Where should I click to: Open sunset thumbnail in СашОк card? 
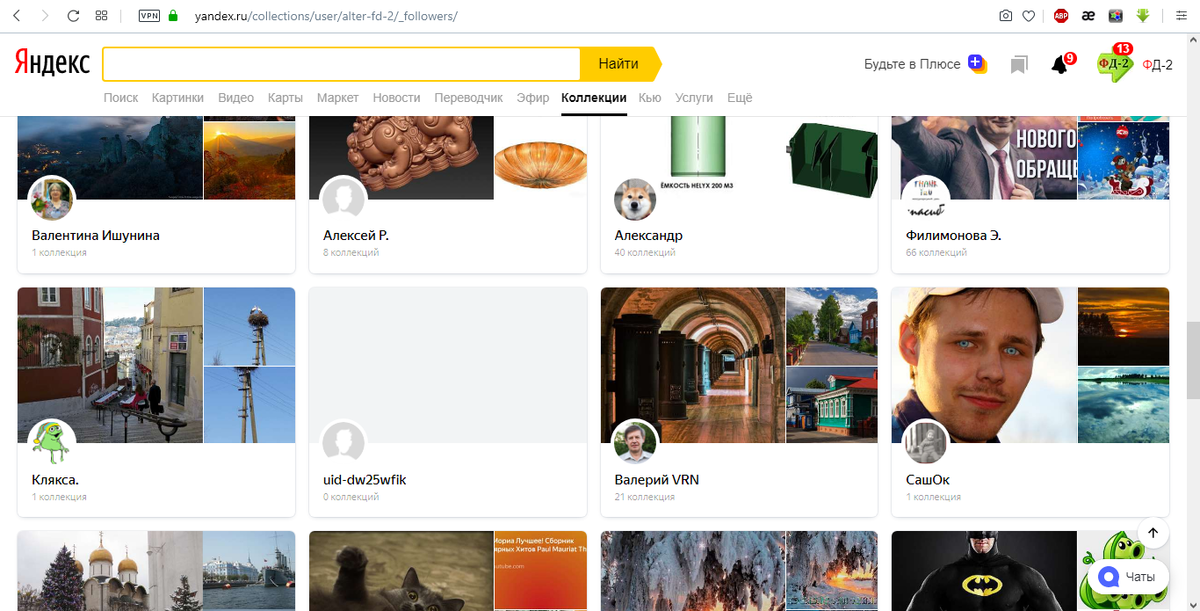click(x=1123, y=326)
